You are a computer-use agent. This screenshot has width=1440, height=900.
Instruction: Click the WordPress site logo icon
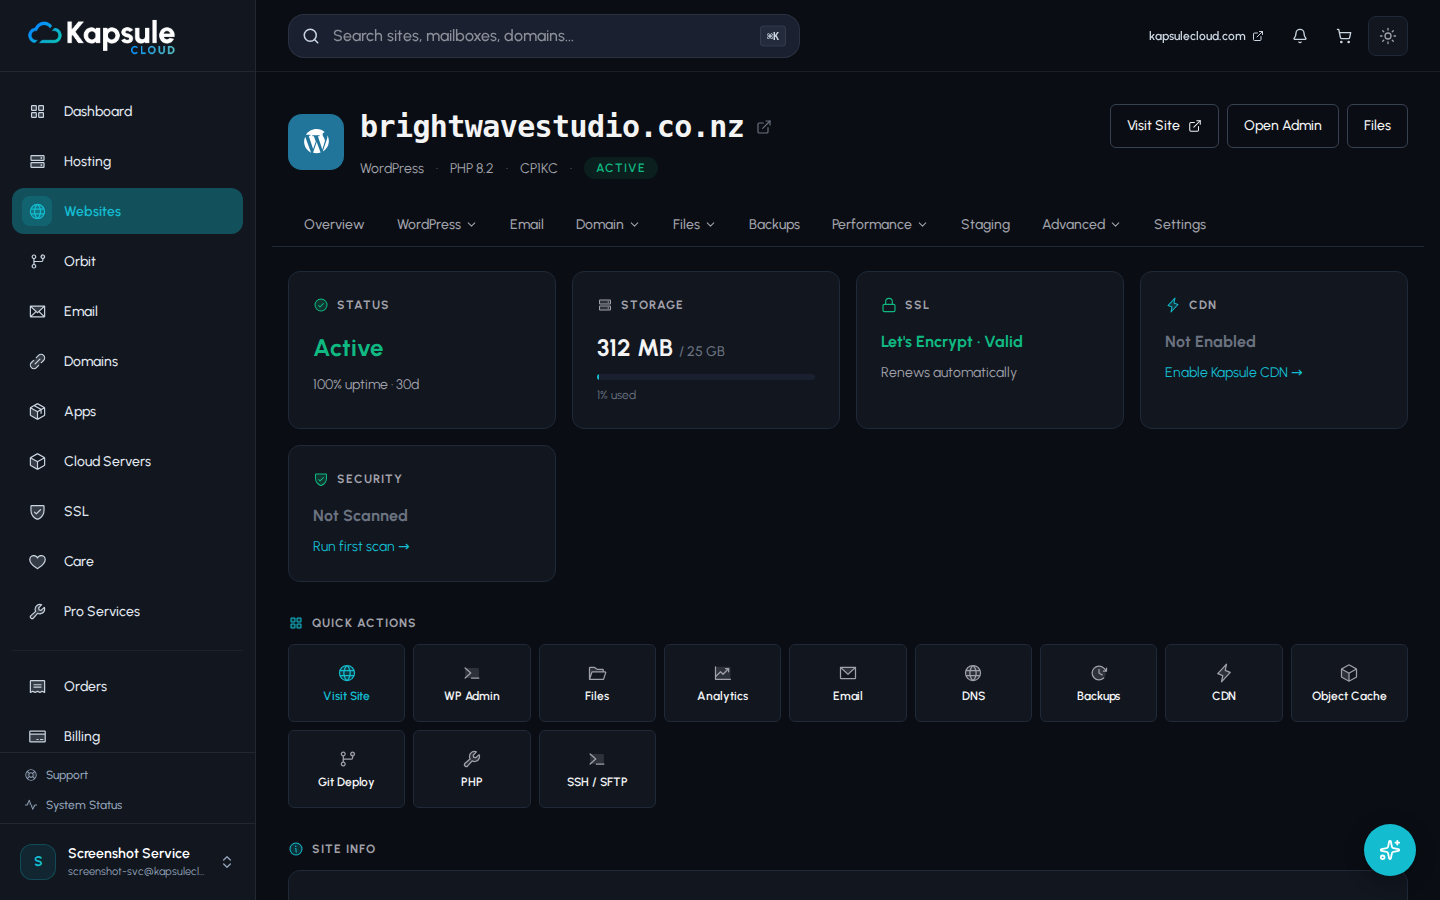(x=316, y=142)
